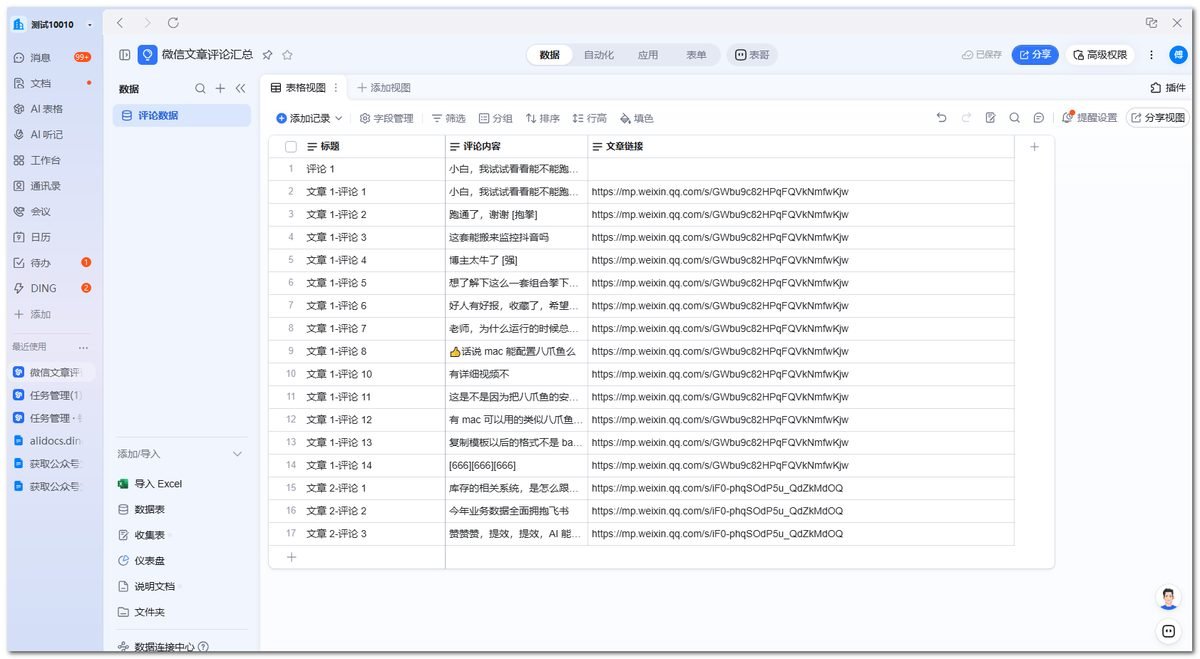Viewport: 1200px width, 659px height.
Task: Click the 排序 sort button
Action: (x=543, y=118)
